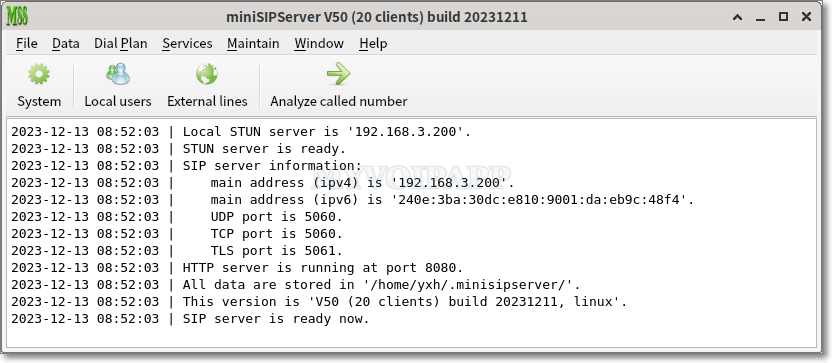Close the miniSIPServer window

(807, 17)
